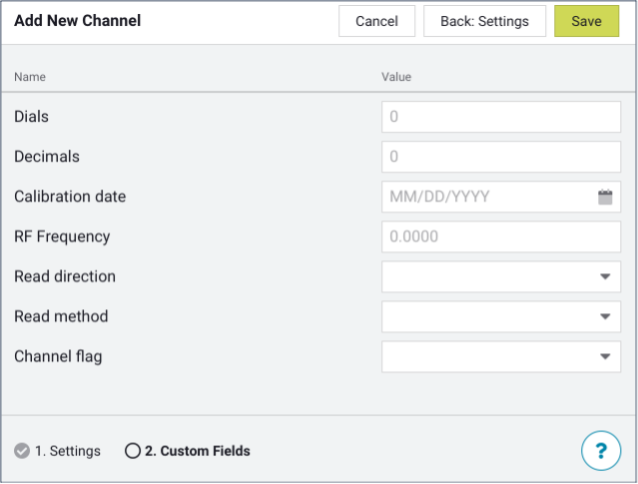Select the circle marker for Custom Fields
The image size is (638, 484).
click(x=133, y=451)
